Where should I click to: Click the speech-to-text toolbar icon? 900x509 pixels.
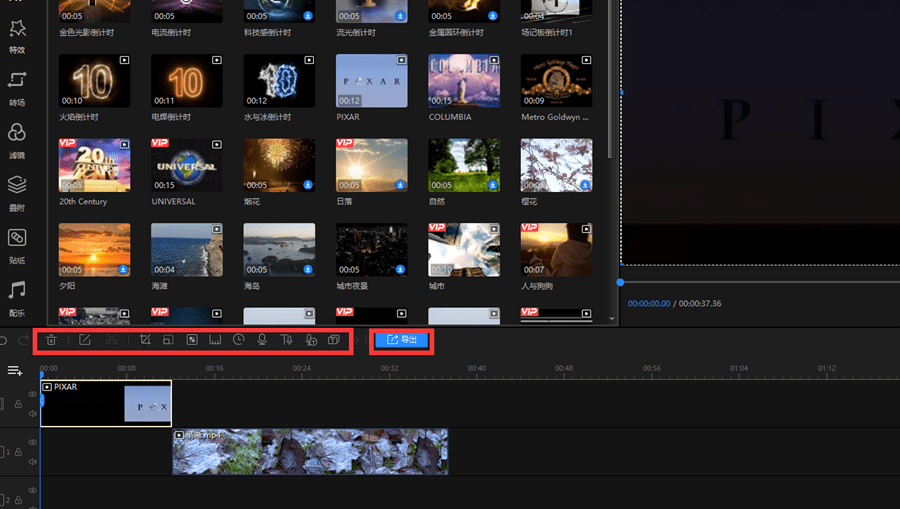click(311, 340)
